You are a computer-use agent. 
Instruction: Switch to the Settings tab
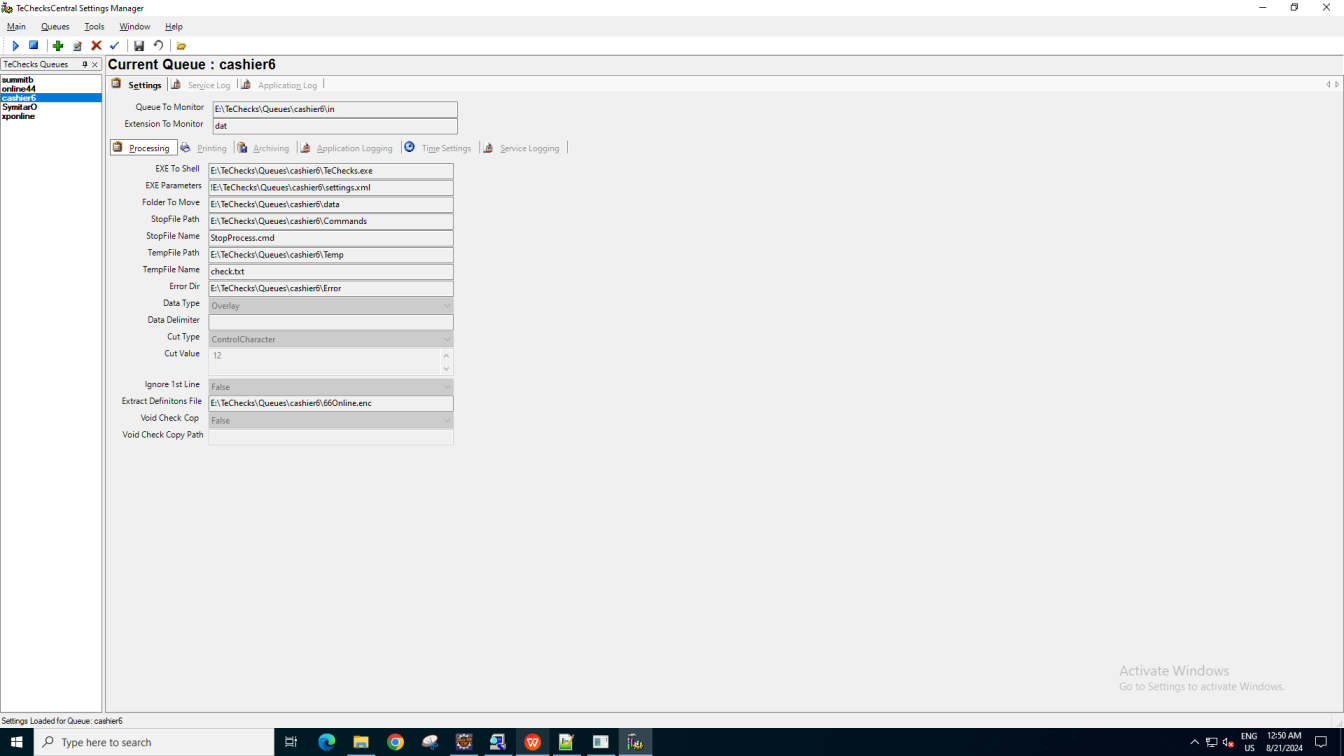[x=136, y=85]
